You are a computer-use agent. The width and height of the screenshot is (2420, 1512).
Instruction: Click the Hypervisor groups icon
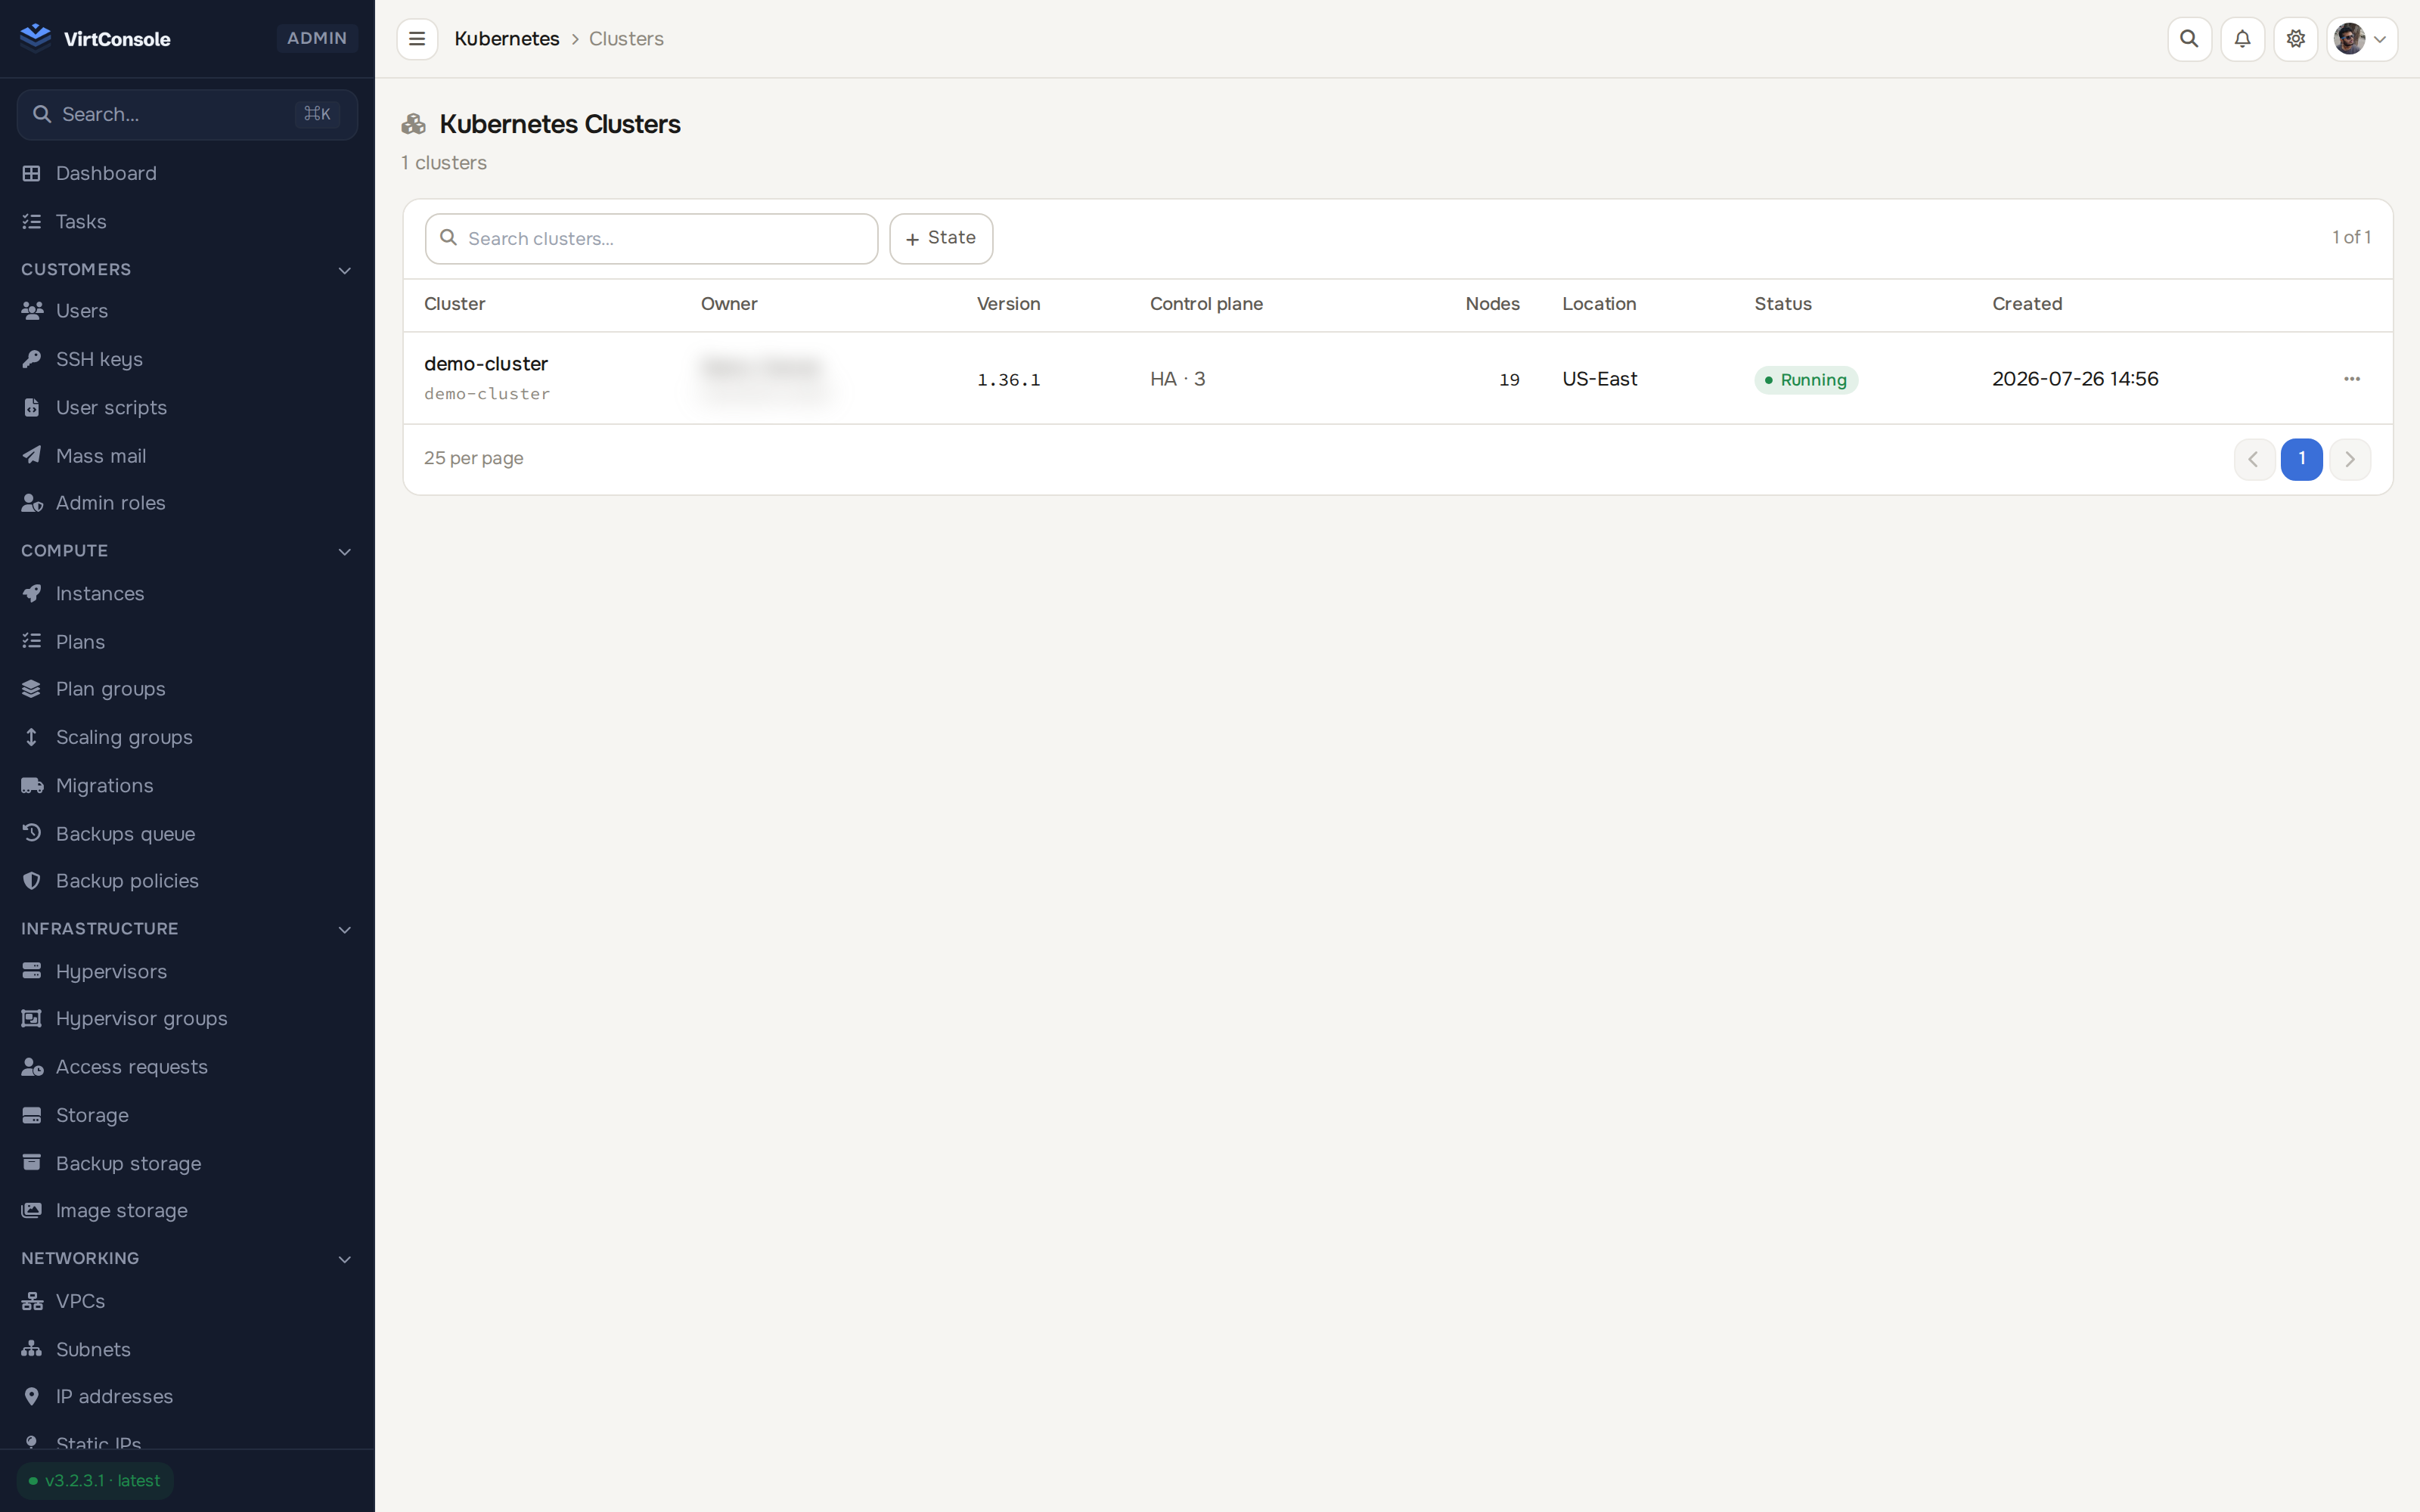pyautogui.click(x=32, y=1018)
